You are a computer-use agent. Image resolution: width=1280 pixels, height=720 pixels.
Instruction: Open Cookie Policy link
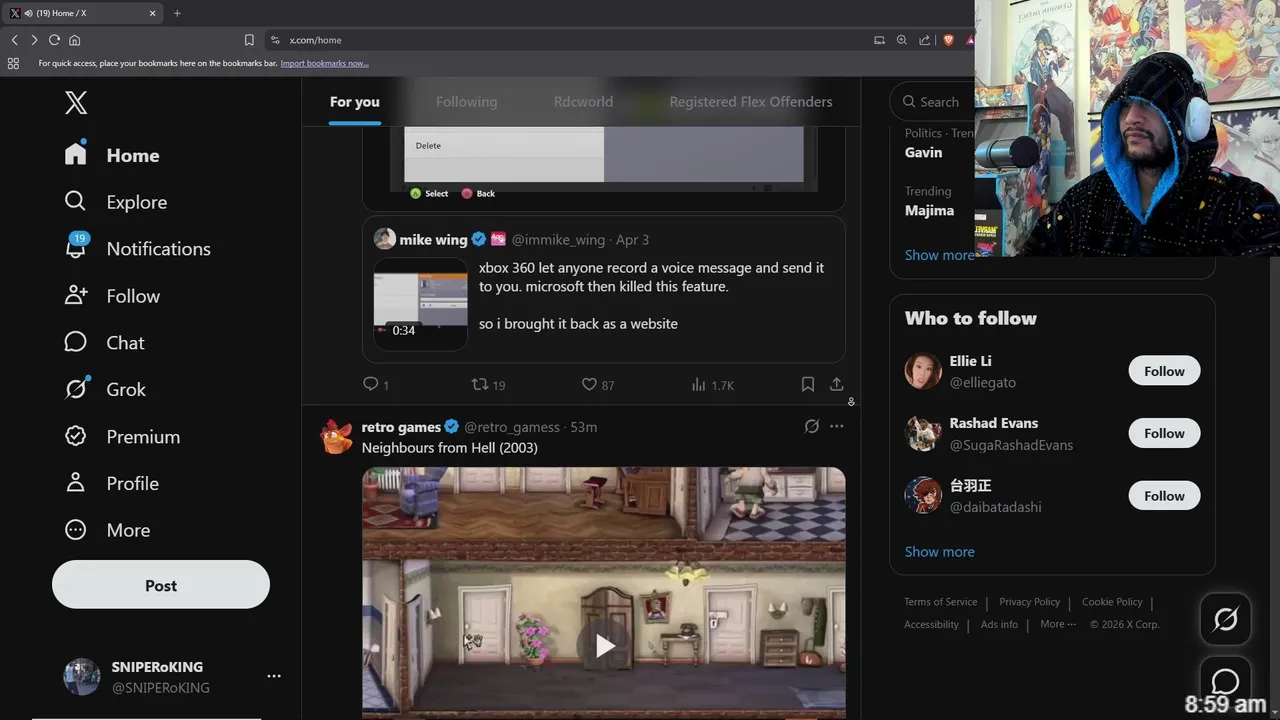click(1112, 602)
